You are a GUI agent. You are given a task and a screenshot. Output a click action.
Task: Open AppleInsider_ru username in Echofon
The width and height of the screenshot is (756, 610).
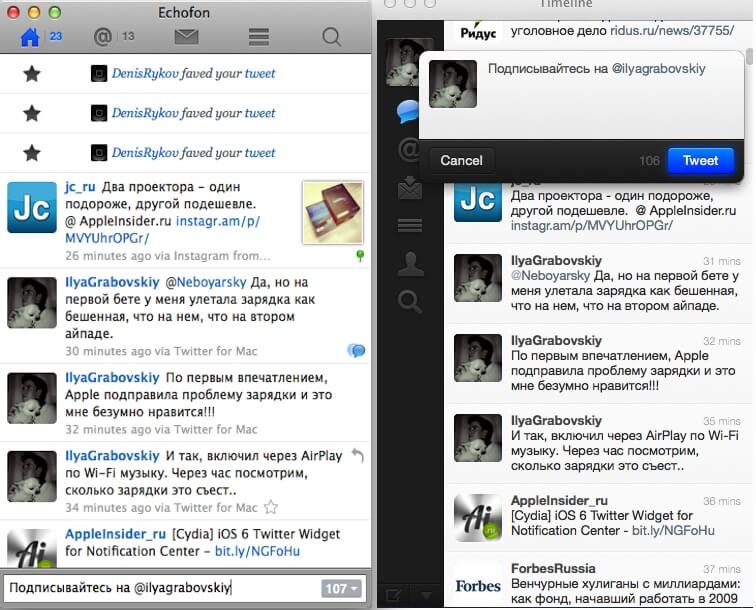pyautogui.click(x=115, y=534)
